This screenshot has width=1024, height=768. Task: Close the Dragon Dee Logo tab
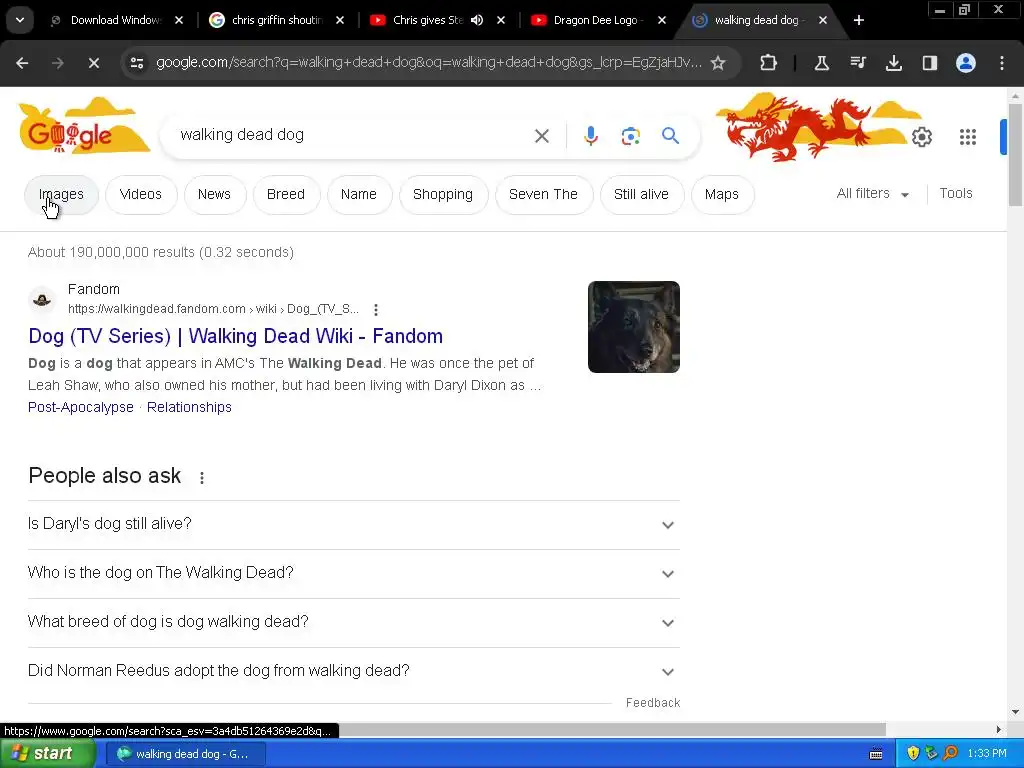(662, 20)
